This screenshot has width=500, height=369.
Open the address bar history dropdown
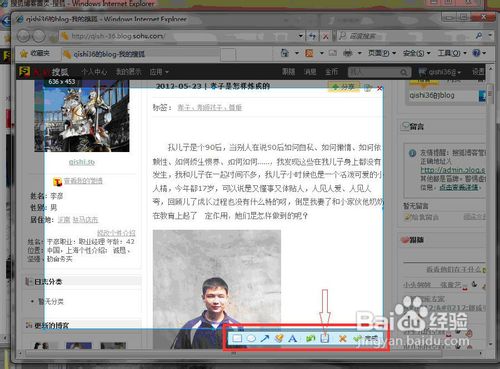pyautogui.click(x=301, y=36)
